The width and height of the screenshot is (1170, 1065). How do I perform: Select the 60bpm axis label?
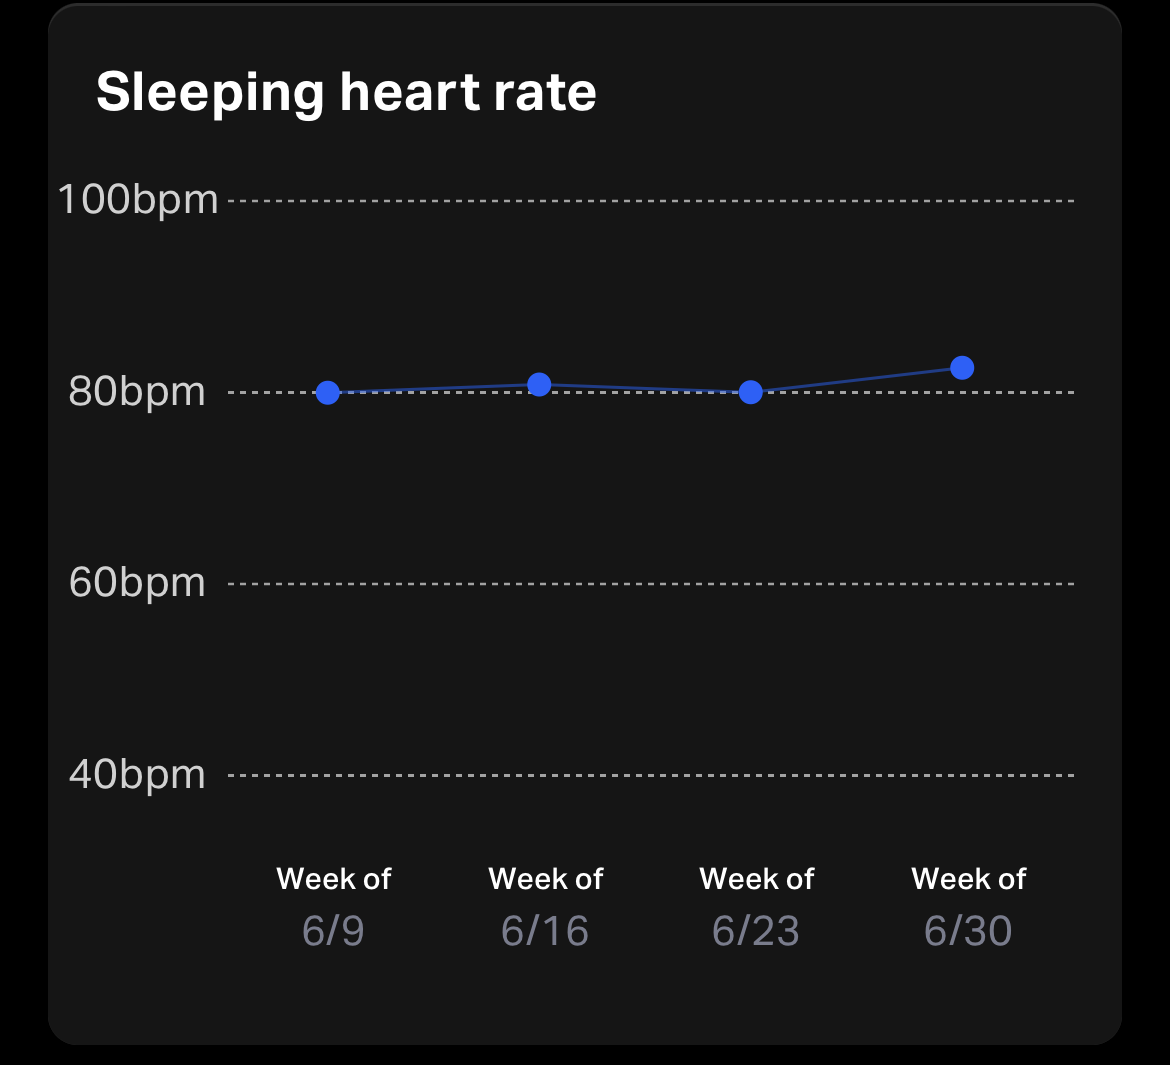tap(137, 583)
